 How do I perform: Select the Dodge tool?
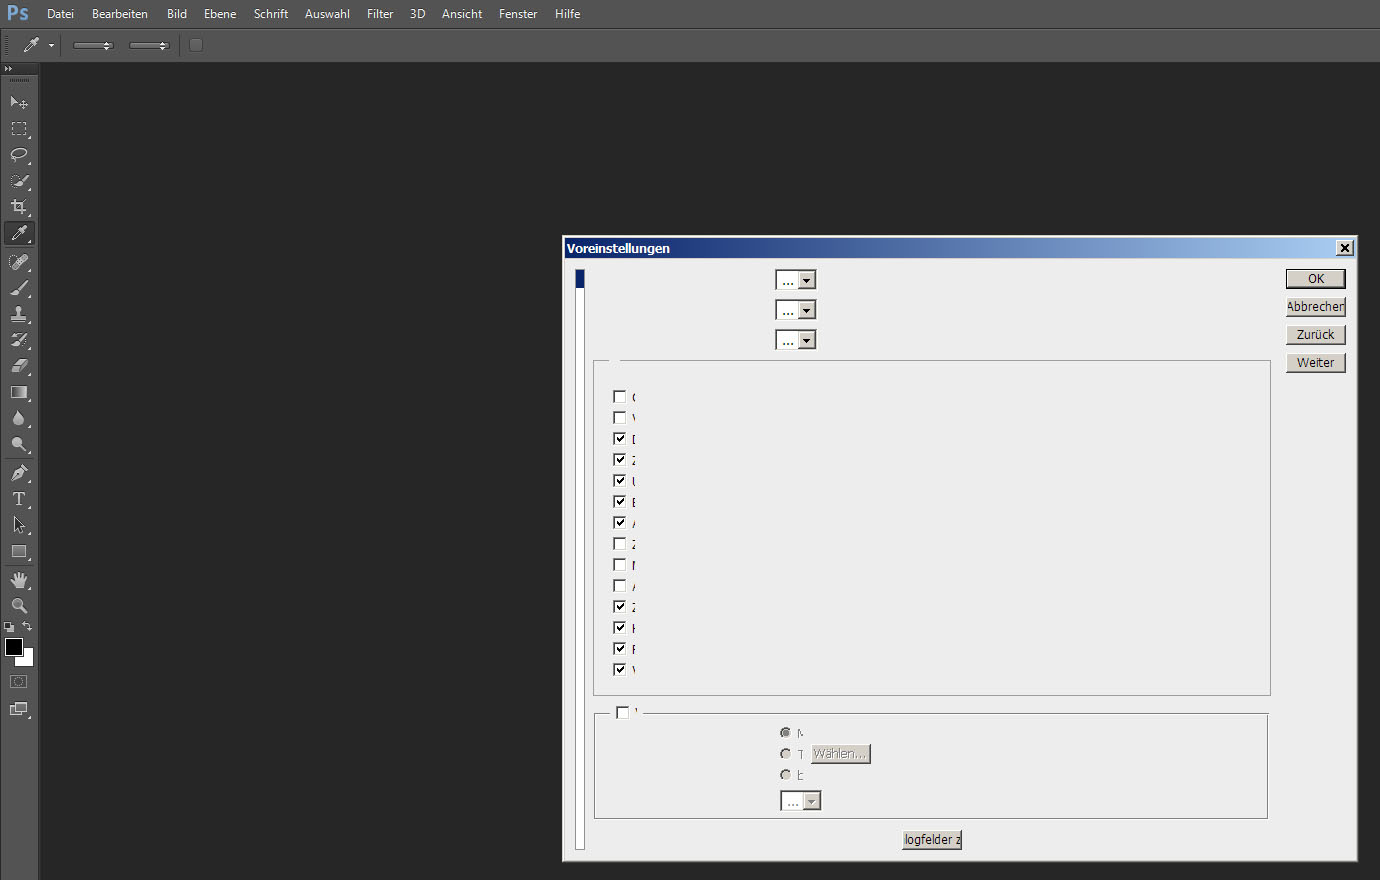19,444
